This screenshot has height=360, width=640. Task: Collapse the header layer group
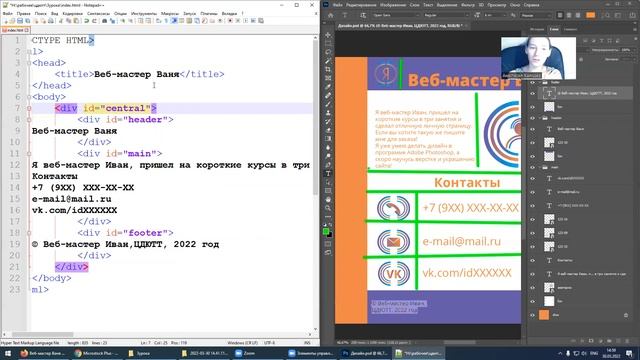(x=540, y=118)
